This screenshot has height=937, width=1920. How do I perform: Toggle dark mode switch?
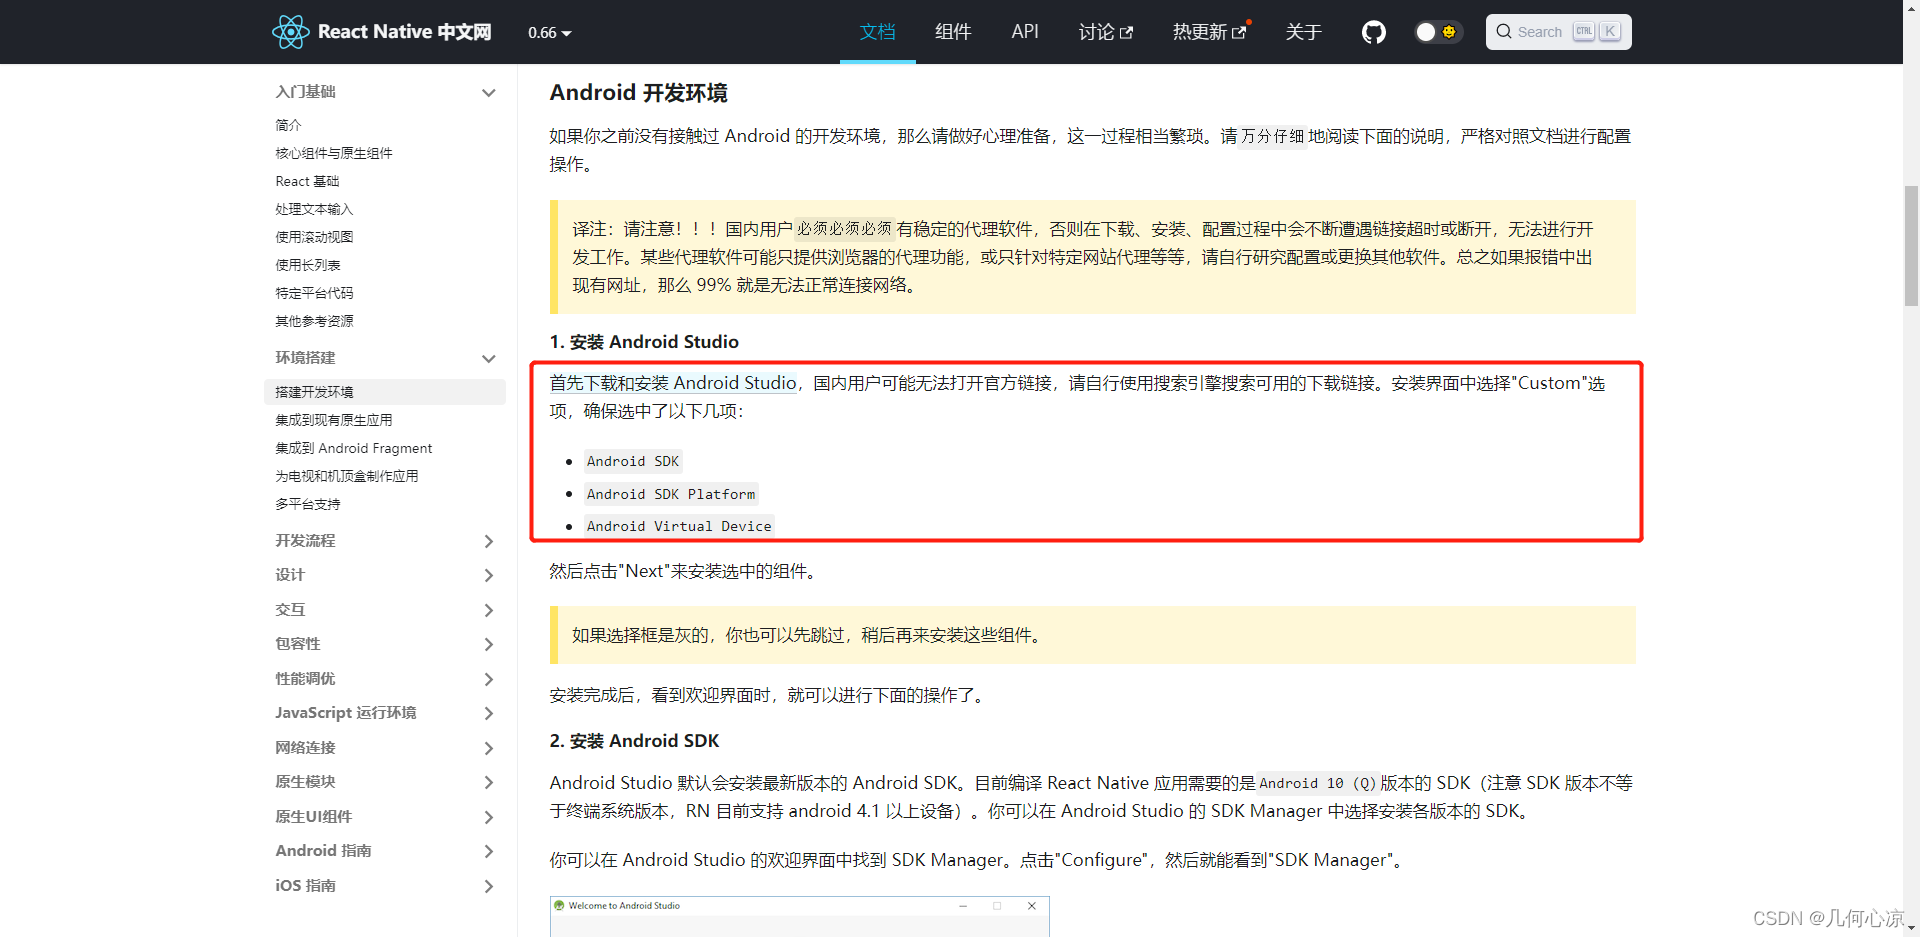1438,32
